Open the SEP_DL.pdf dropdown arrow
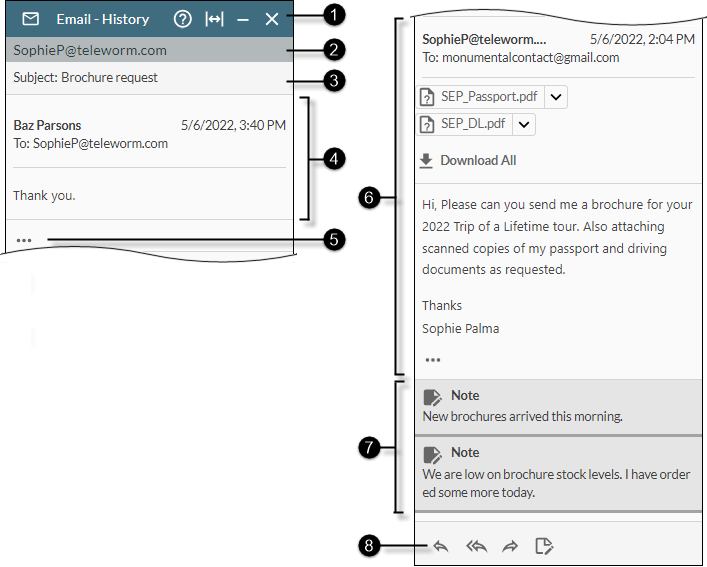707x567 pixels. coord(524,124)
